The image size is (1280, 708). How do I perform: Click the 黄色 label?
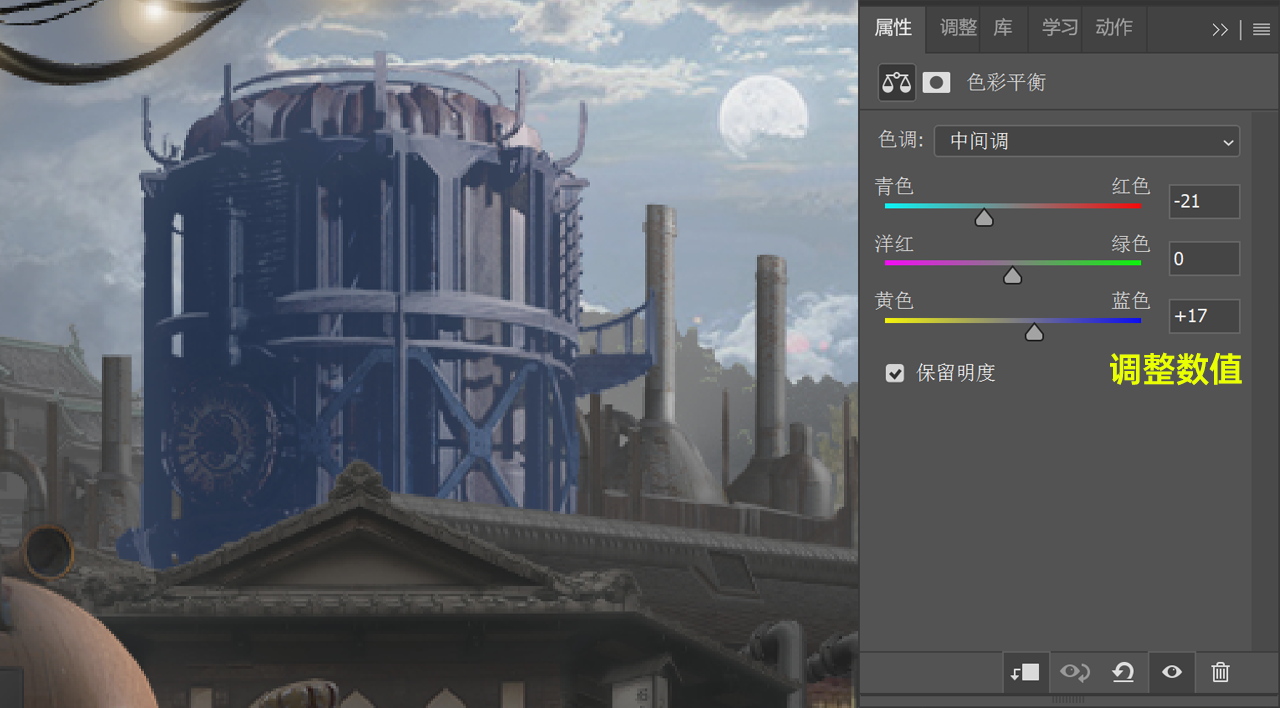click(x=894, y=301)
